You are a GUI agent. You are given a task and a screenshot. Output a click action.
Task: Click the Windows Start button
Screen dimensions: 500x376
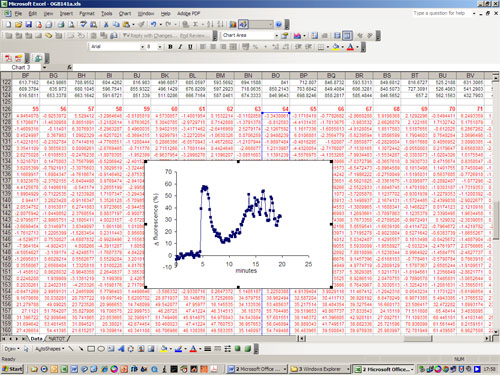[x=12, y=369]
